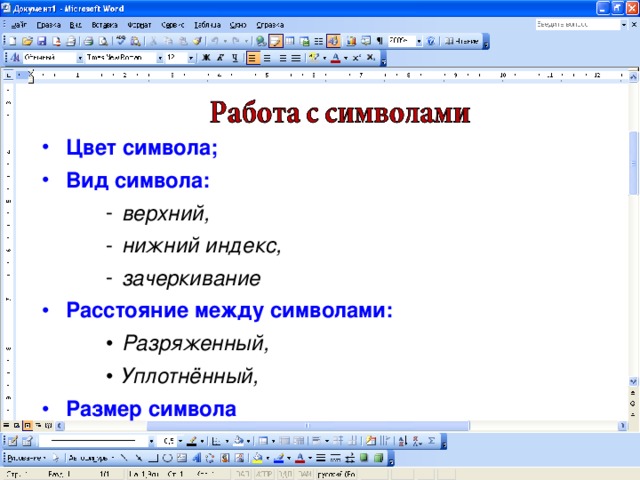640x480 pixels.
Task: Click highlight color button in Formatting toolbar
Action: 313,58
